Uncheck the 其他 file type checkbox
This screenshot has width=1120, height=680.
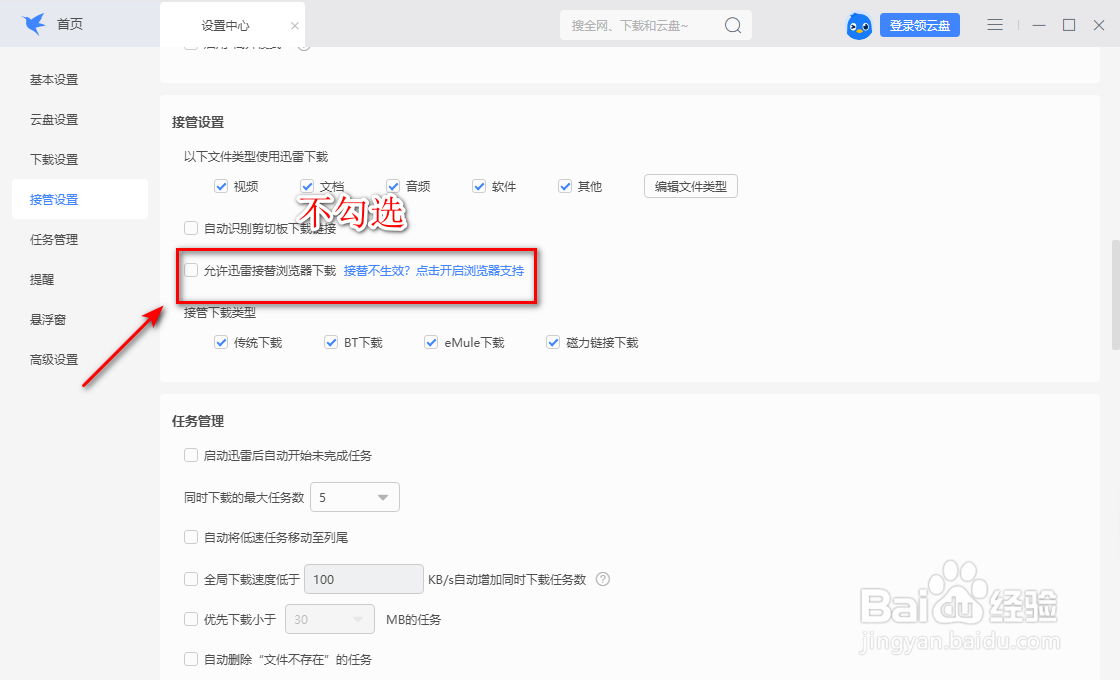tap(565, 186)
